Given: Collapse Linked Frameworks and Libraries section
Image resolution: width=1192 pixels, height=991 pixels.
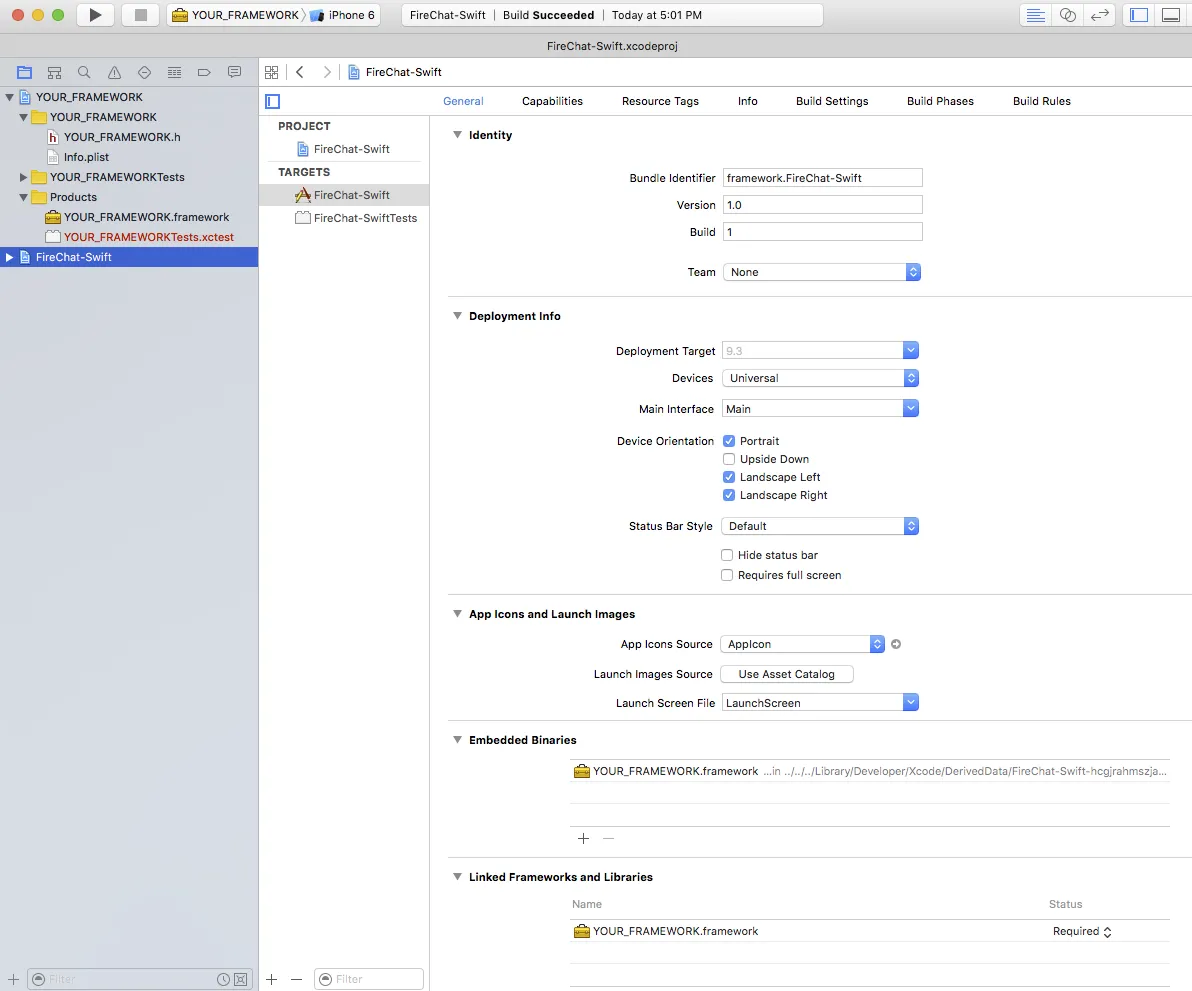Looking at the screenshot, I should click(x=457, y=876).
